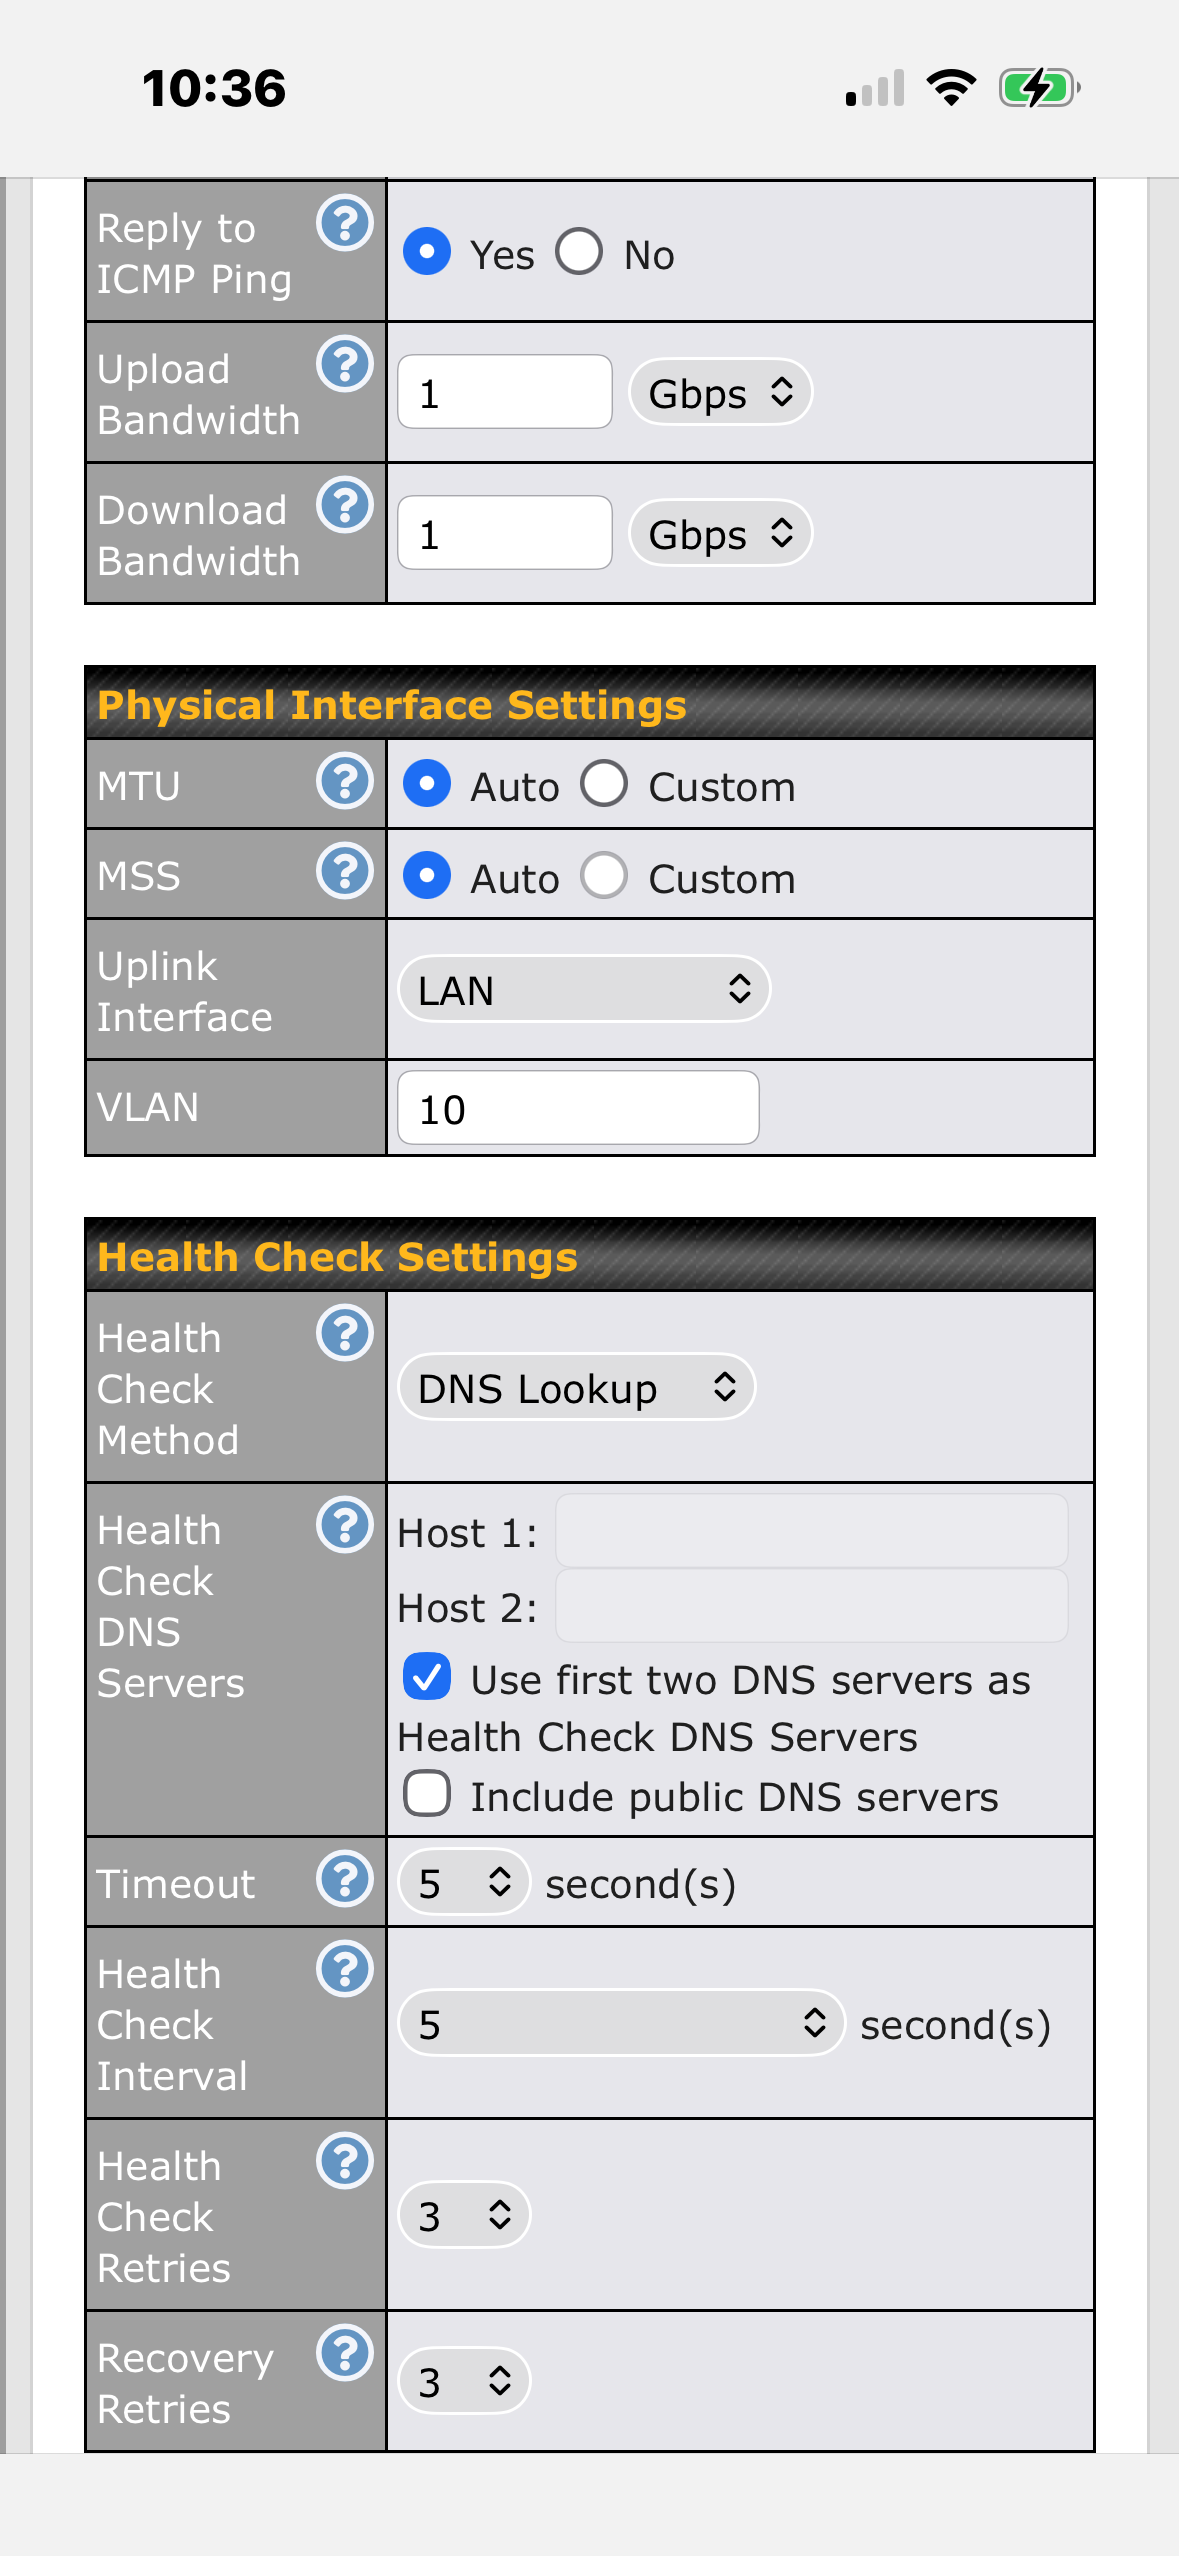The height and width of the screenshot is (2556, 1179).
Task: Open help for Reply to ICMP Ping
Action: click(344, 223)
